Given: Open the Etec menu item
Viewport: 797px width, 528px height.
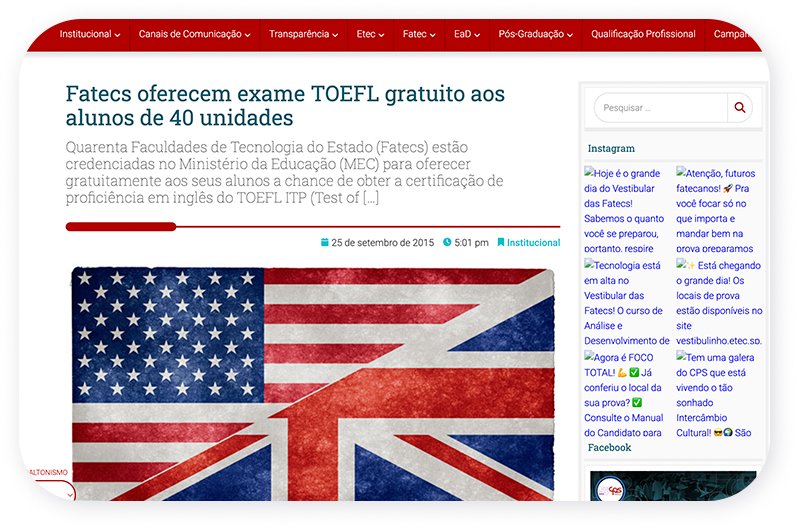Looking at the screenshot, I should [366, 34].
